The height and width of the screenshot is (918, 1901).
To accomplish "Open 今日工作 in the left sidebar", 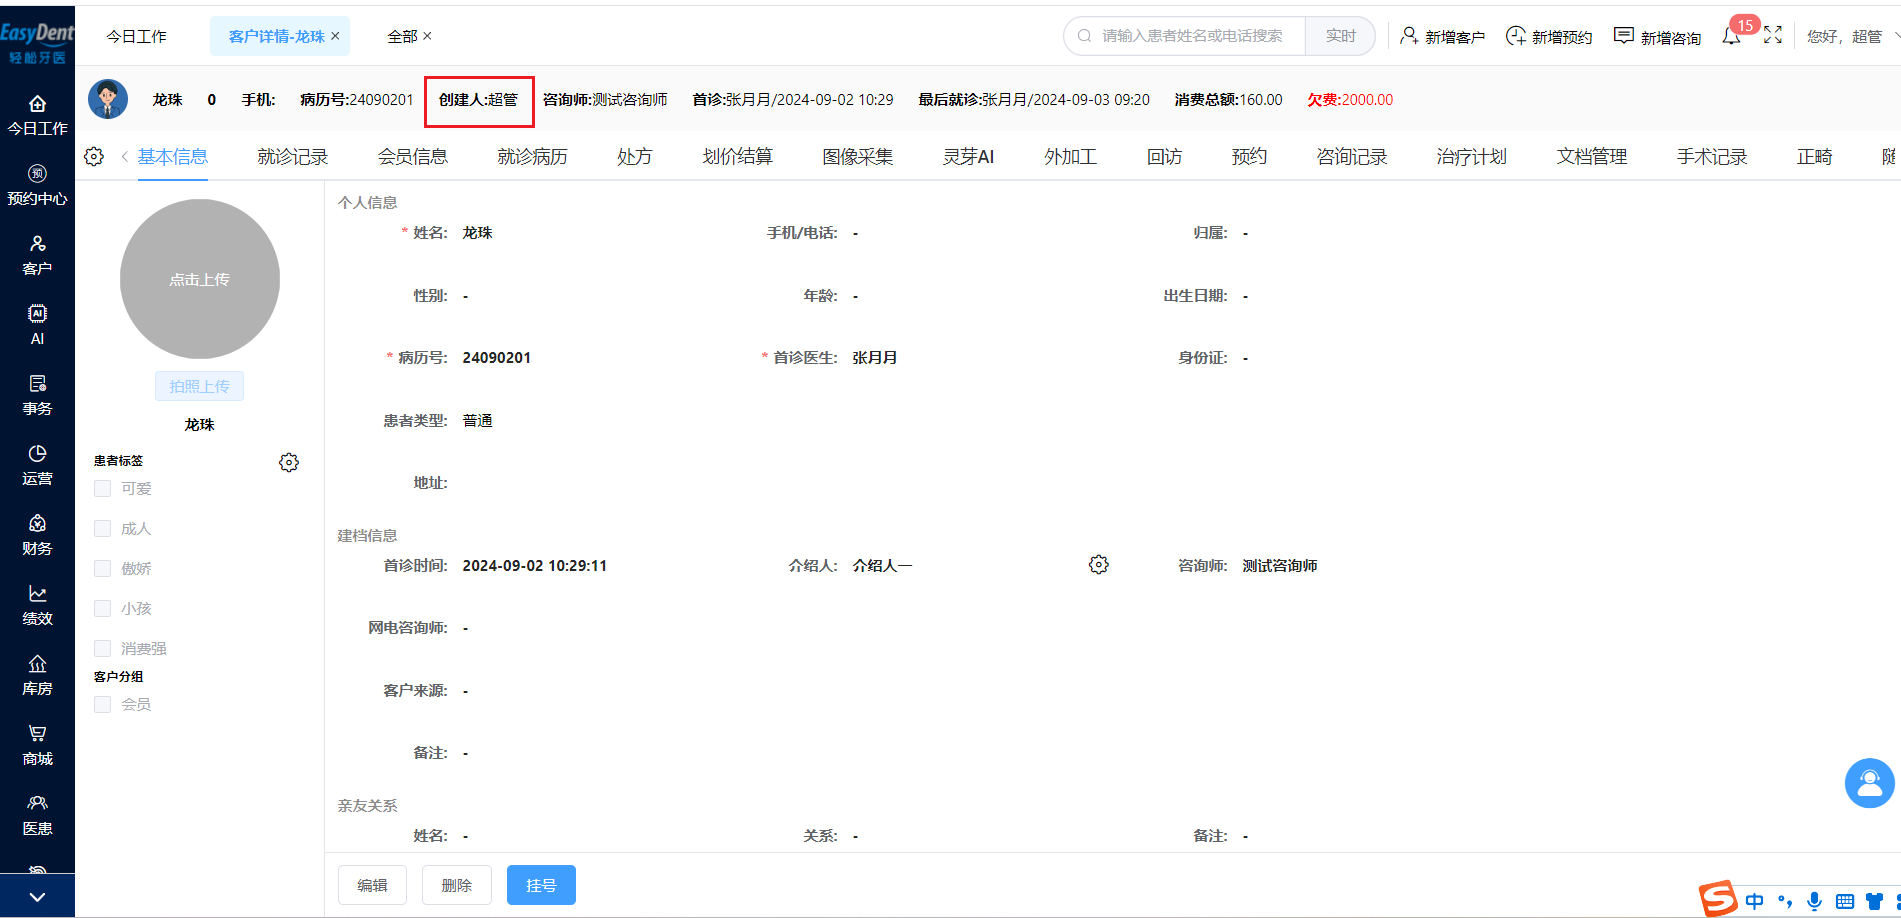I will point(37,115).
